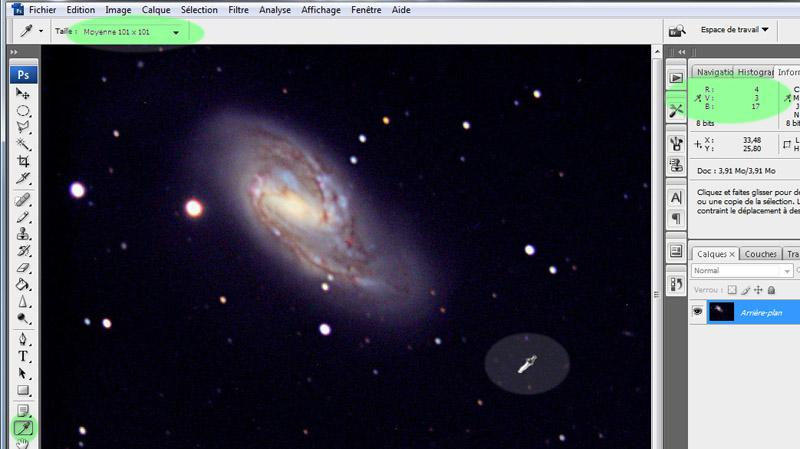800x449 pixels.
Task: Expand the panel dock double arrows
Action: [x=682, y=52]
